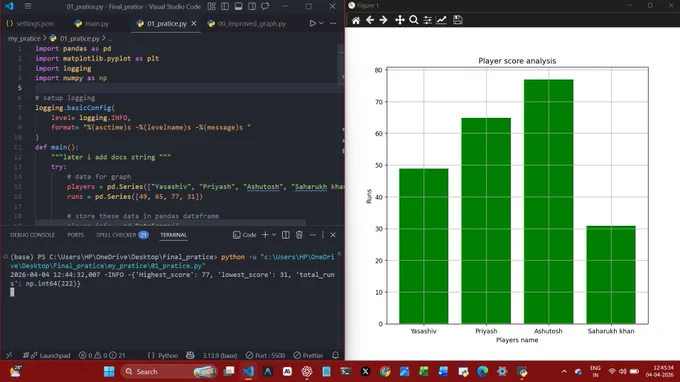This screenshot has width=680, height=382.
Task: Click the remote window status bar icon
Action: [9, 355]
